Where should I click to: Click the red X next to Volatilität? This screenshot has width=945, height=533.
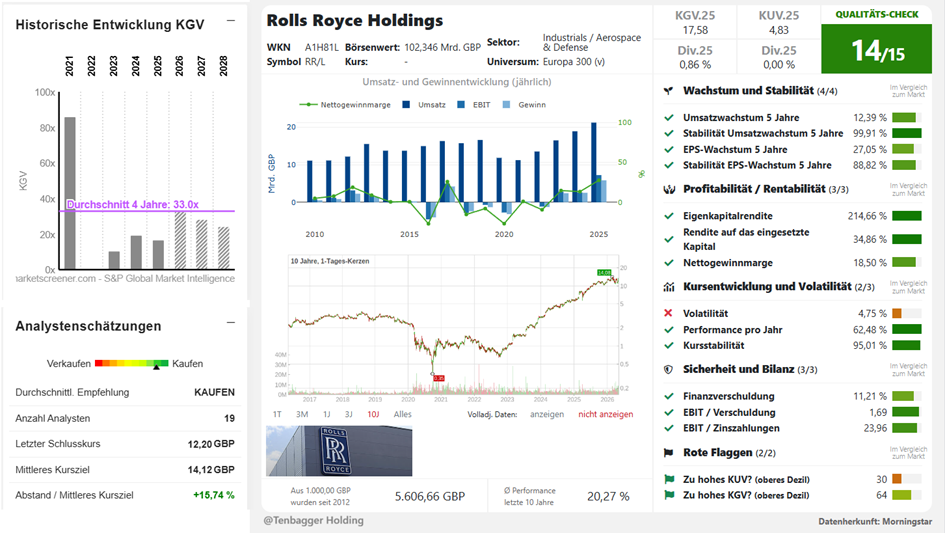point(668,313)
